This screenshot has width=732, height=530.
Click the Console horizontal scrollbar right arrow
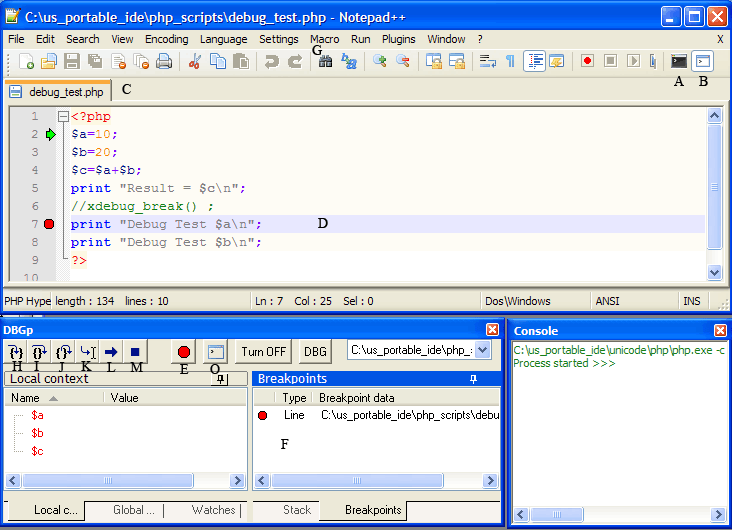click(x=718, y=515)
